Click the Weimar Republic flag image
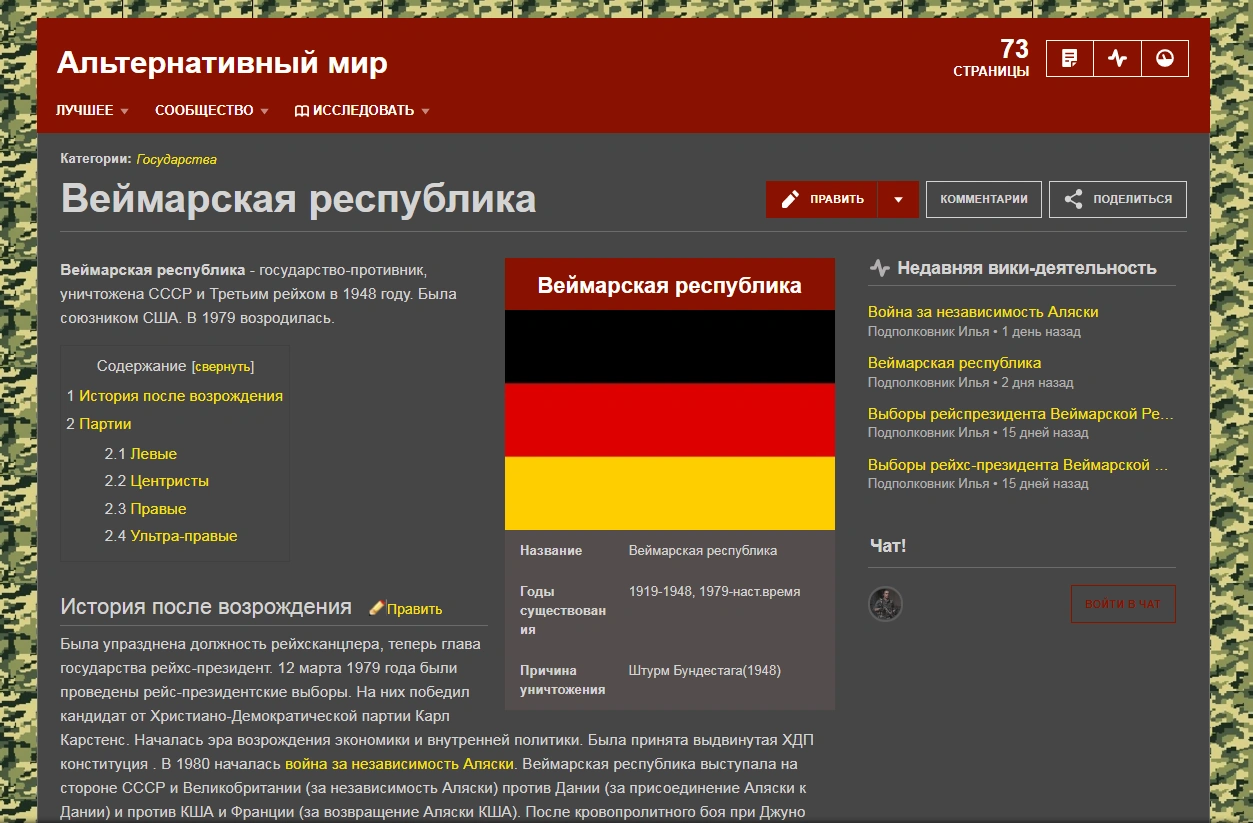The width and height of the screenshot is (1253, 823). click(670, 420)
